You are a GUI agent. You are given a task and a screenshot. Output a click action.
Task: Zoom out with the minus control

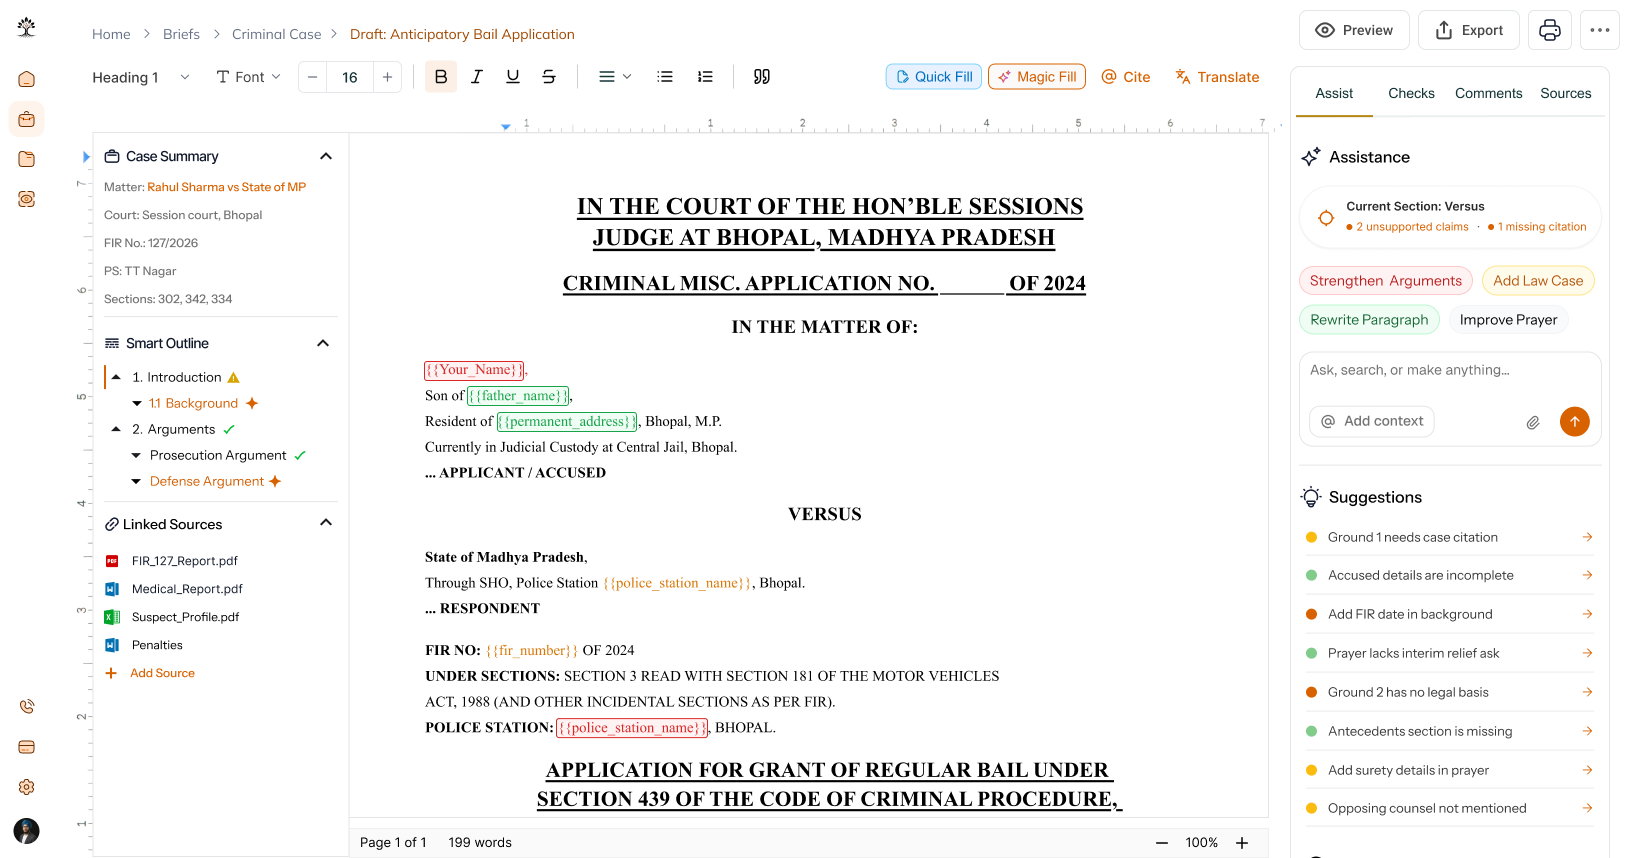pyautogui.click(x=1162, y=843)
